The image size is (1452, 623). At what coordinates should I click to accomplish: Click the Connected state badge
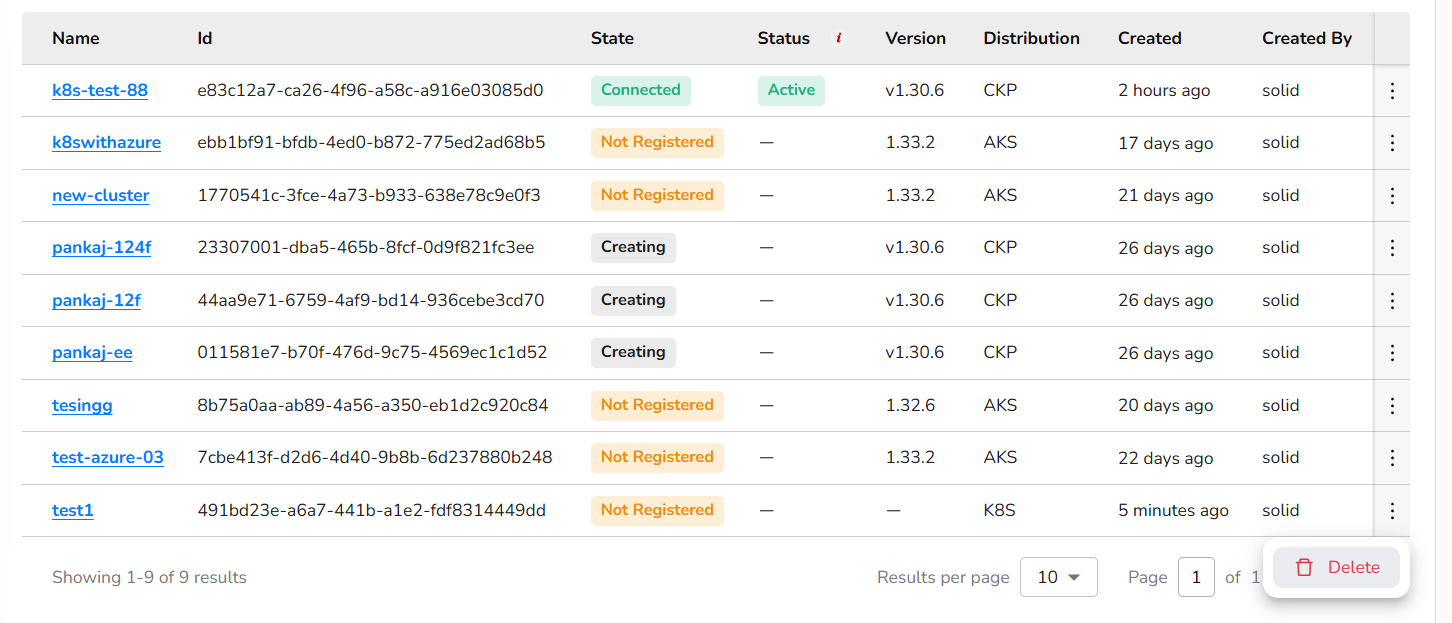coord(640,90)
